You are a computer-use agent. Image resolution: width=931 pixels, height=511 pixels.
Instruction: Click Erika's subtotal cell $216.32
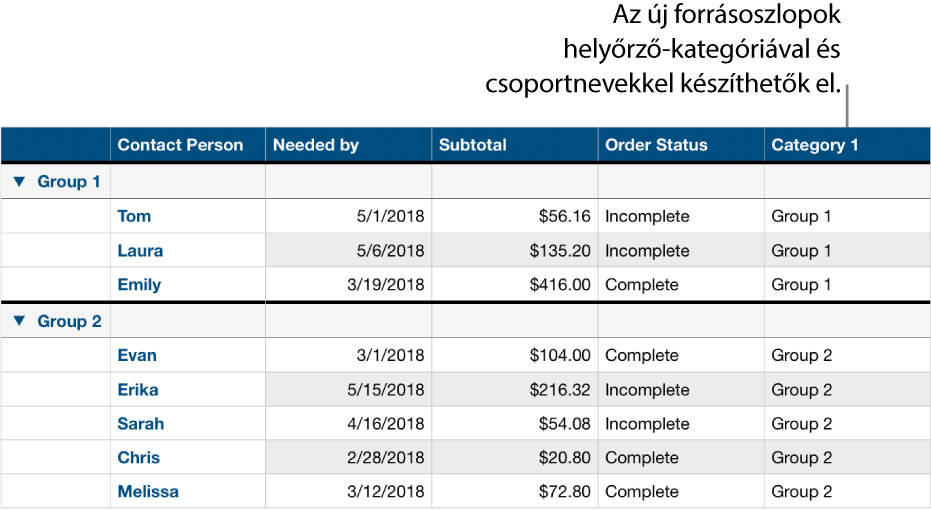[561, 390]
